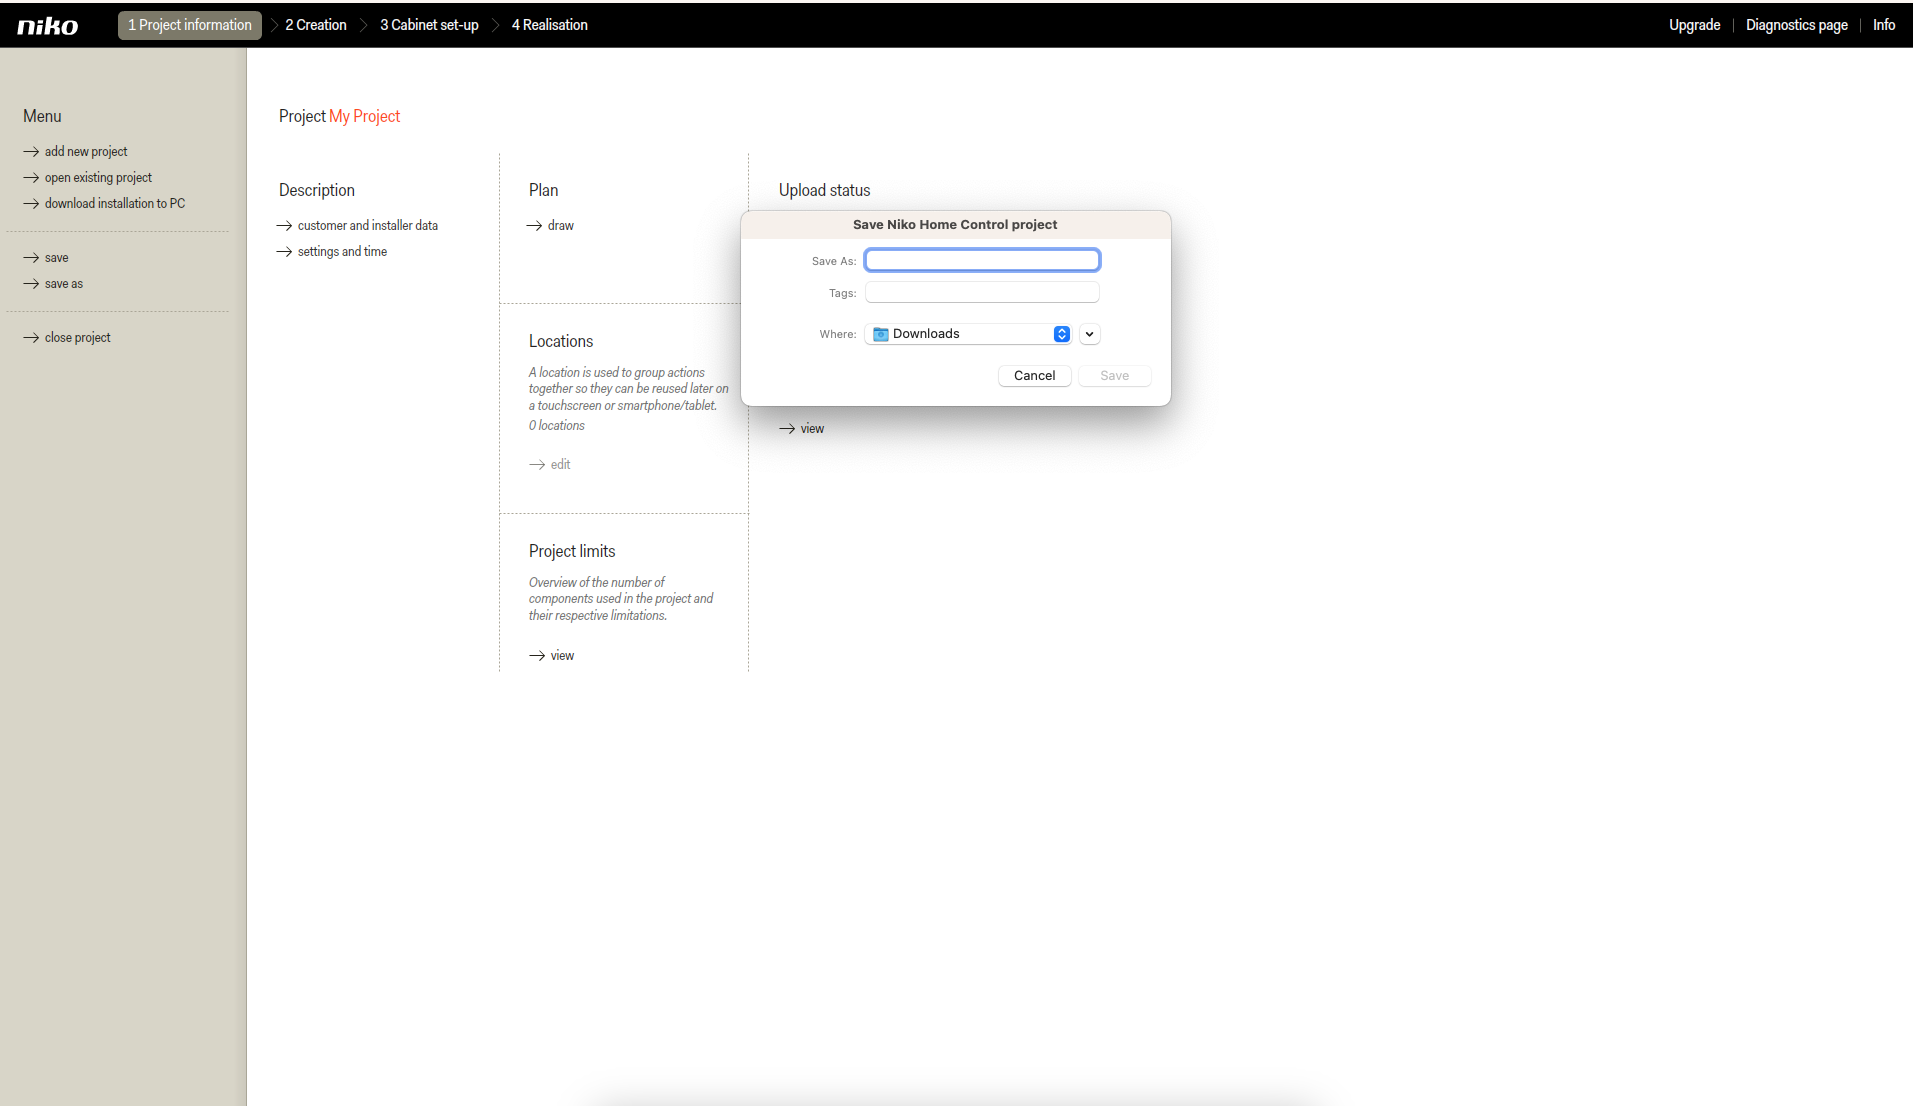Select the 1 Project information tab

[189, 25]
